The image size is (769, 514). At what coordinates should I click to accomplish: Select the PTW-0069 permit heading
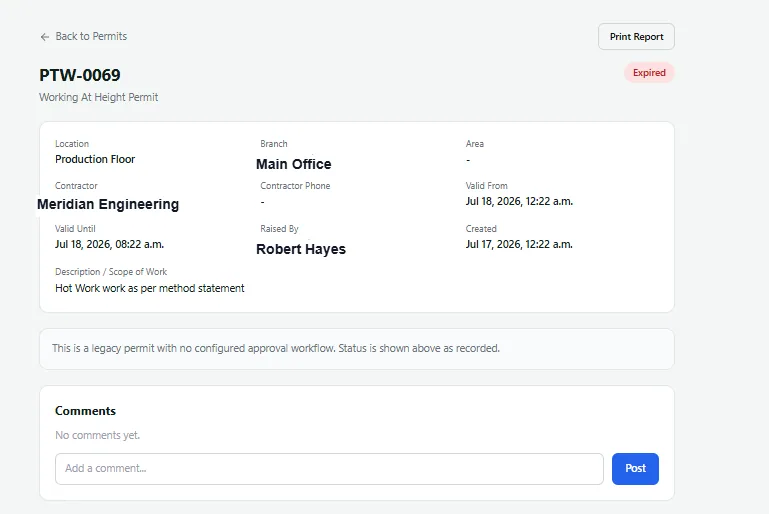[x=80, y=75]
